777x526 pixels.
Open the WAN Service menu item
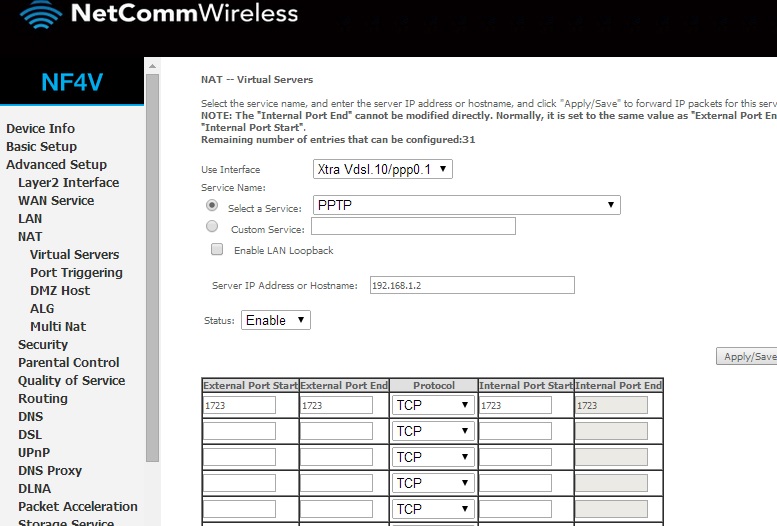pos(56,200)
